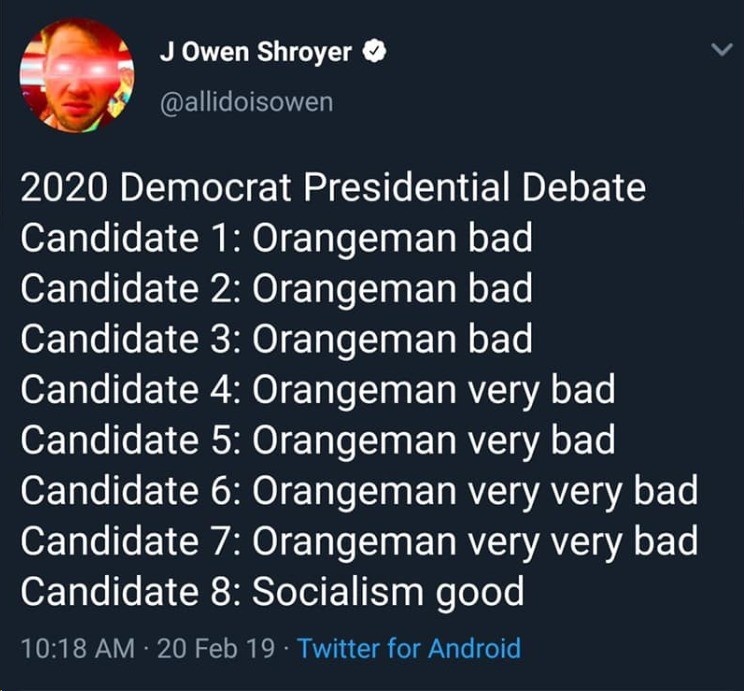This screenshot has height=691, width=744.
Task: Click the 20 Feb 19 date
Action: click(x=216, y=648)
